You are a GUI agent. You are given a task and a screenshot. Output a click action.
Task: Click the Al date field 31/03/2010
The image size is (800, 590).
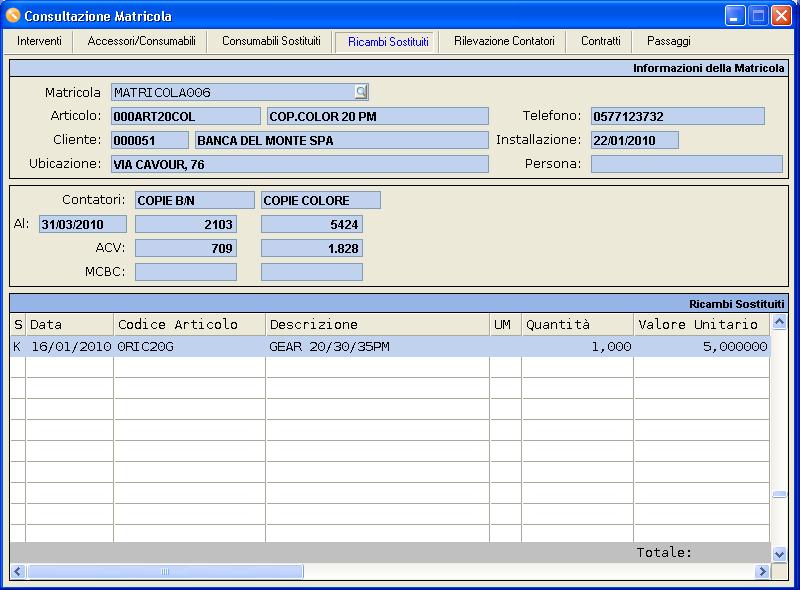click(83, 224)
